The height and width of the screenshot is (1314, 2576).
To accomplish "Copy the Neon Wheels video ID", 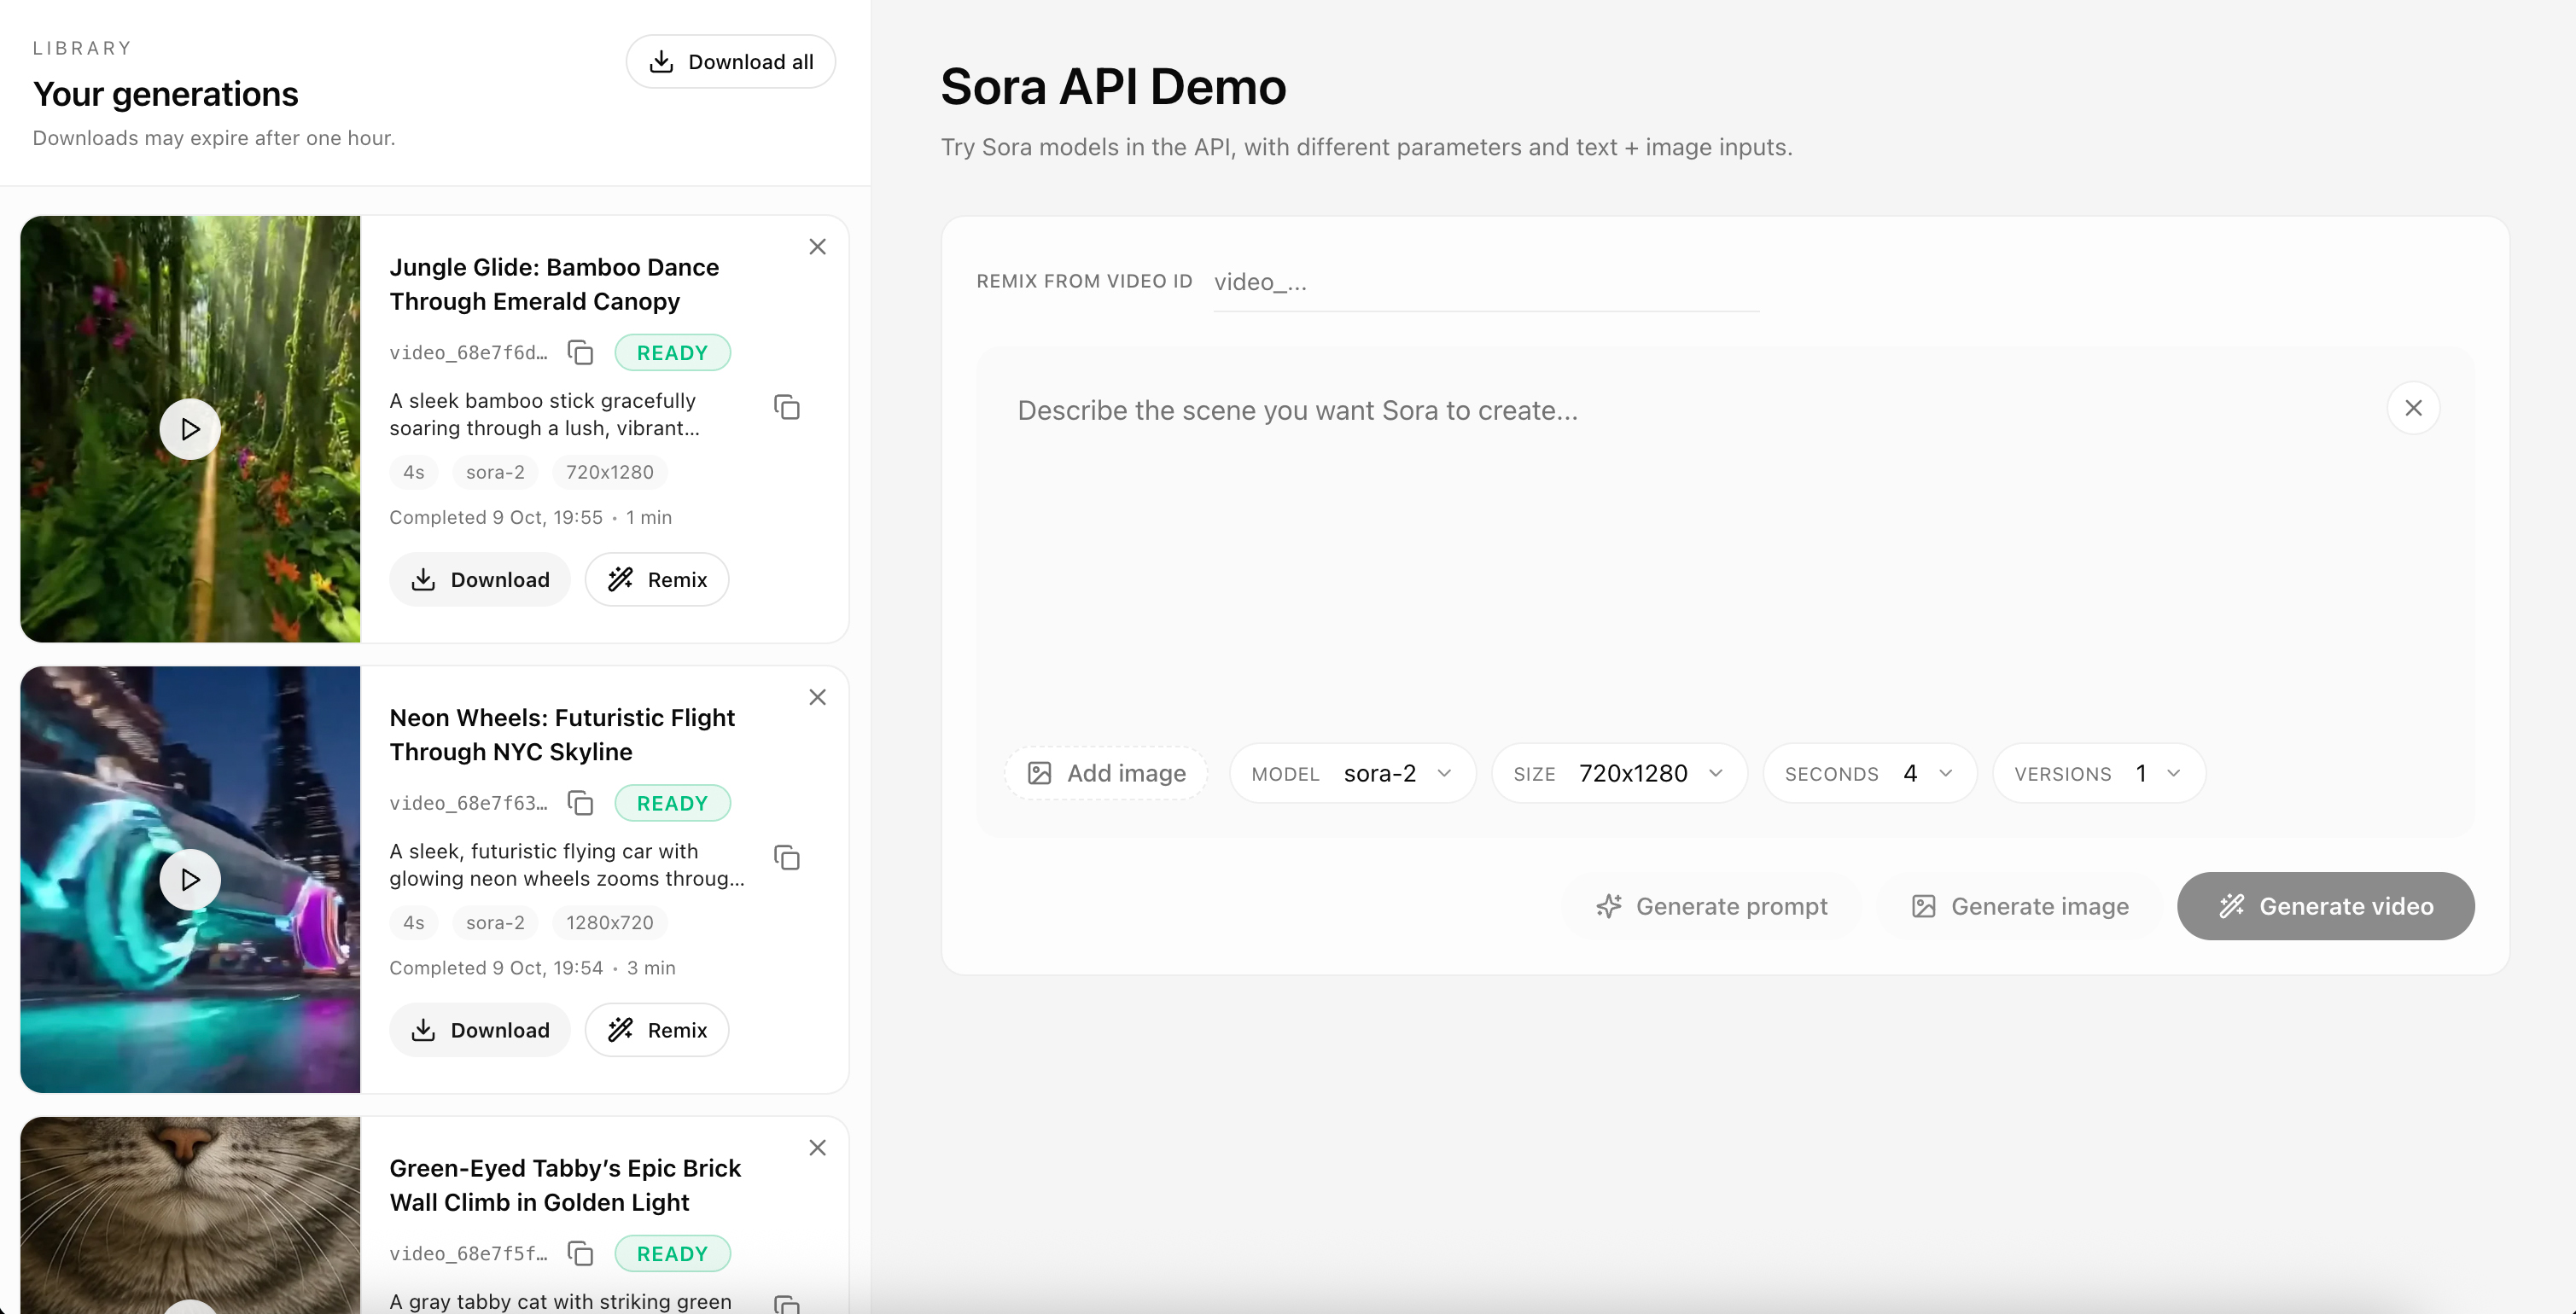I will [x=580, y=803].
